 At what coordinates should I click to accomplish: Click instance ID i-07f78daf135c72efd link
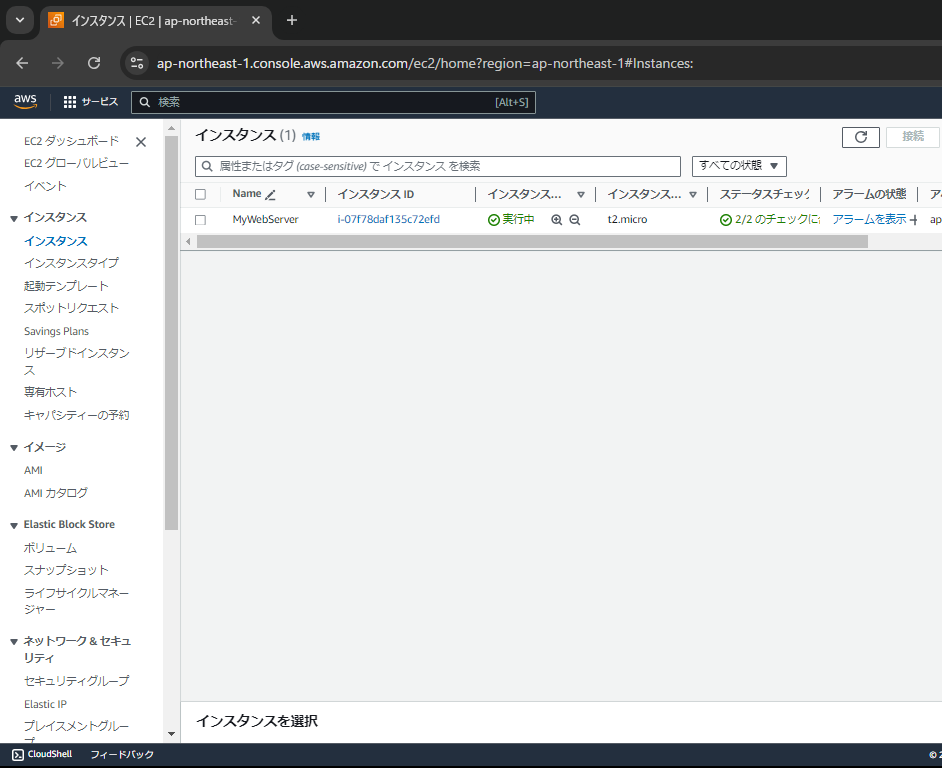[x=389, y=219]
